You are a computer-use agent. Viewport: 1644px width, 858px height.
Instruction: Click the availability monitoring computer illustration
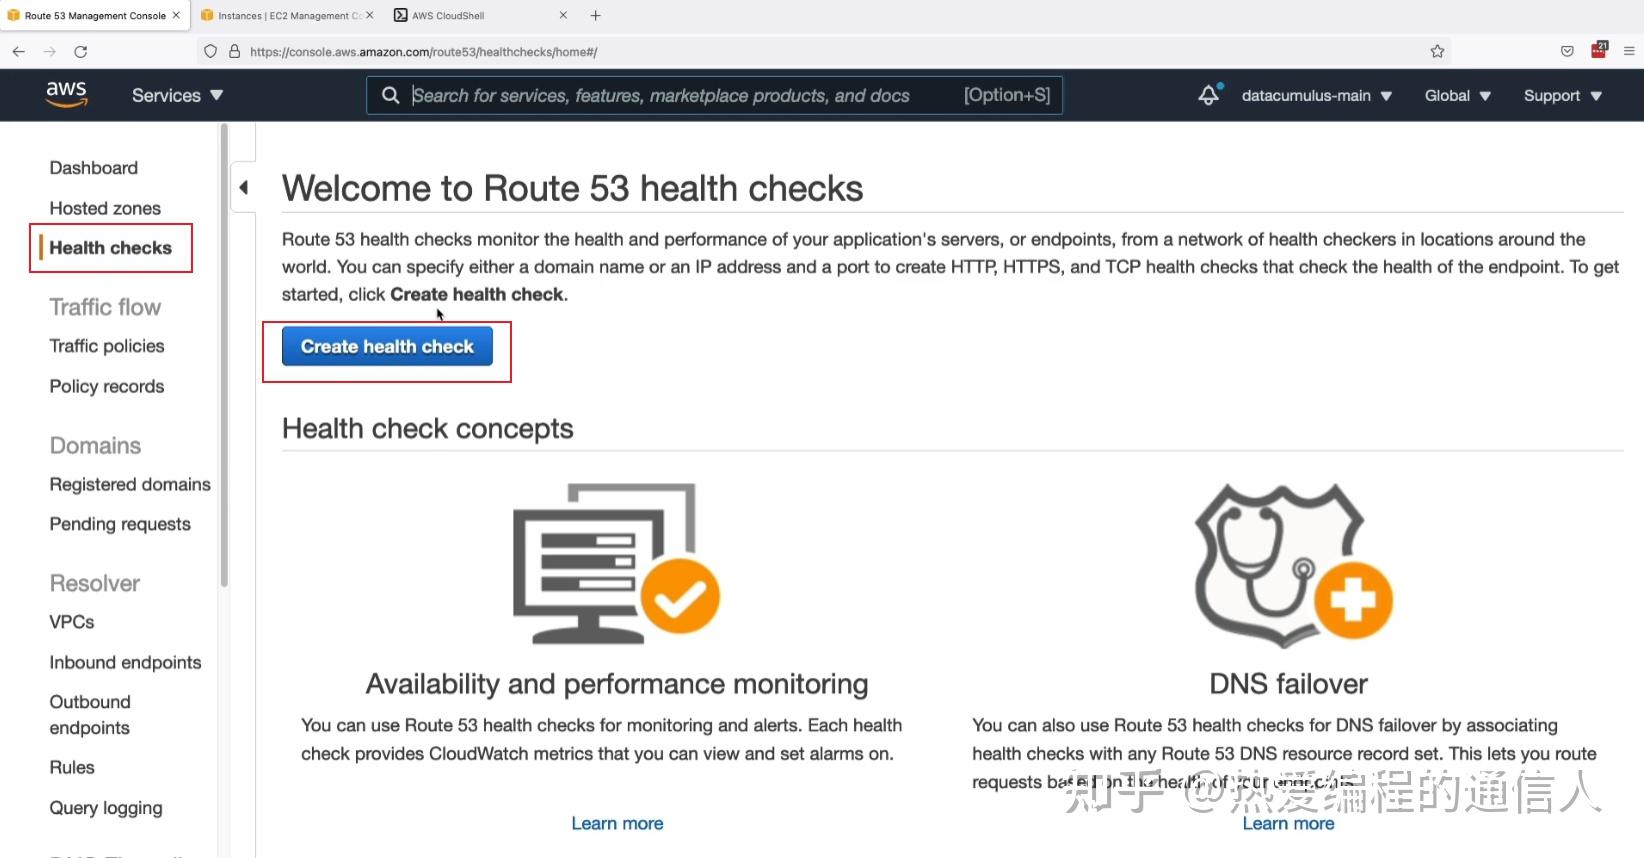(616, 563)
